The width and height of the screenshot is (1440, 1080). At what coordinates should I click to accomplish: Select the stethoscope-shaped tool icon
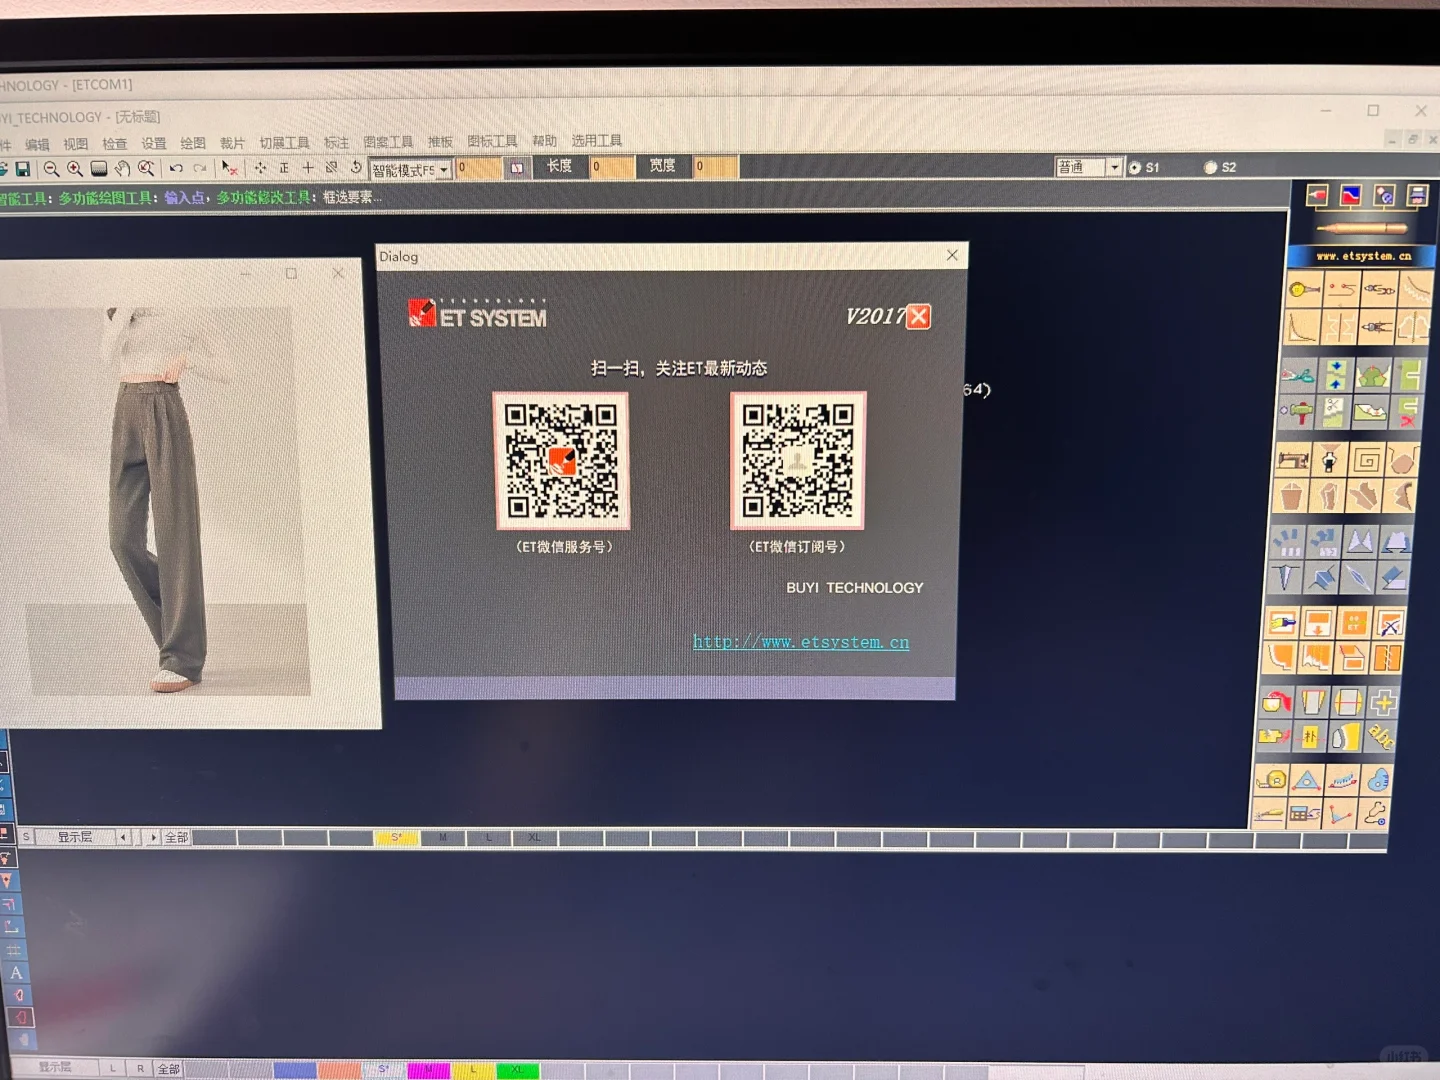pyautogui.click(x=1375, y=814)
